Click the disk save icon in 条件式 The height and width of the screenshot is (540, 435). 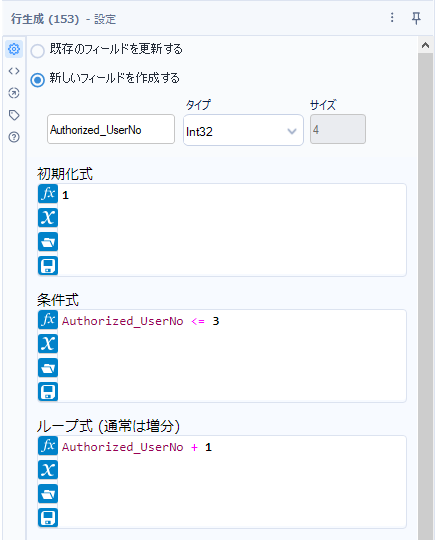48,392
